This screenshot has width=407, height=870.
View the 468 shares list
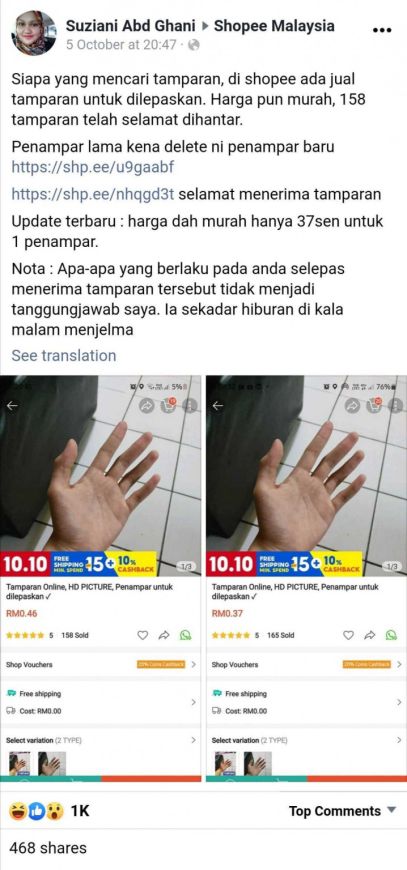[x=48, y=848]
